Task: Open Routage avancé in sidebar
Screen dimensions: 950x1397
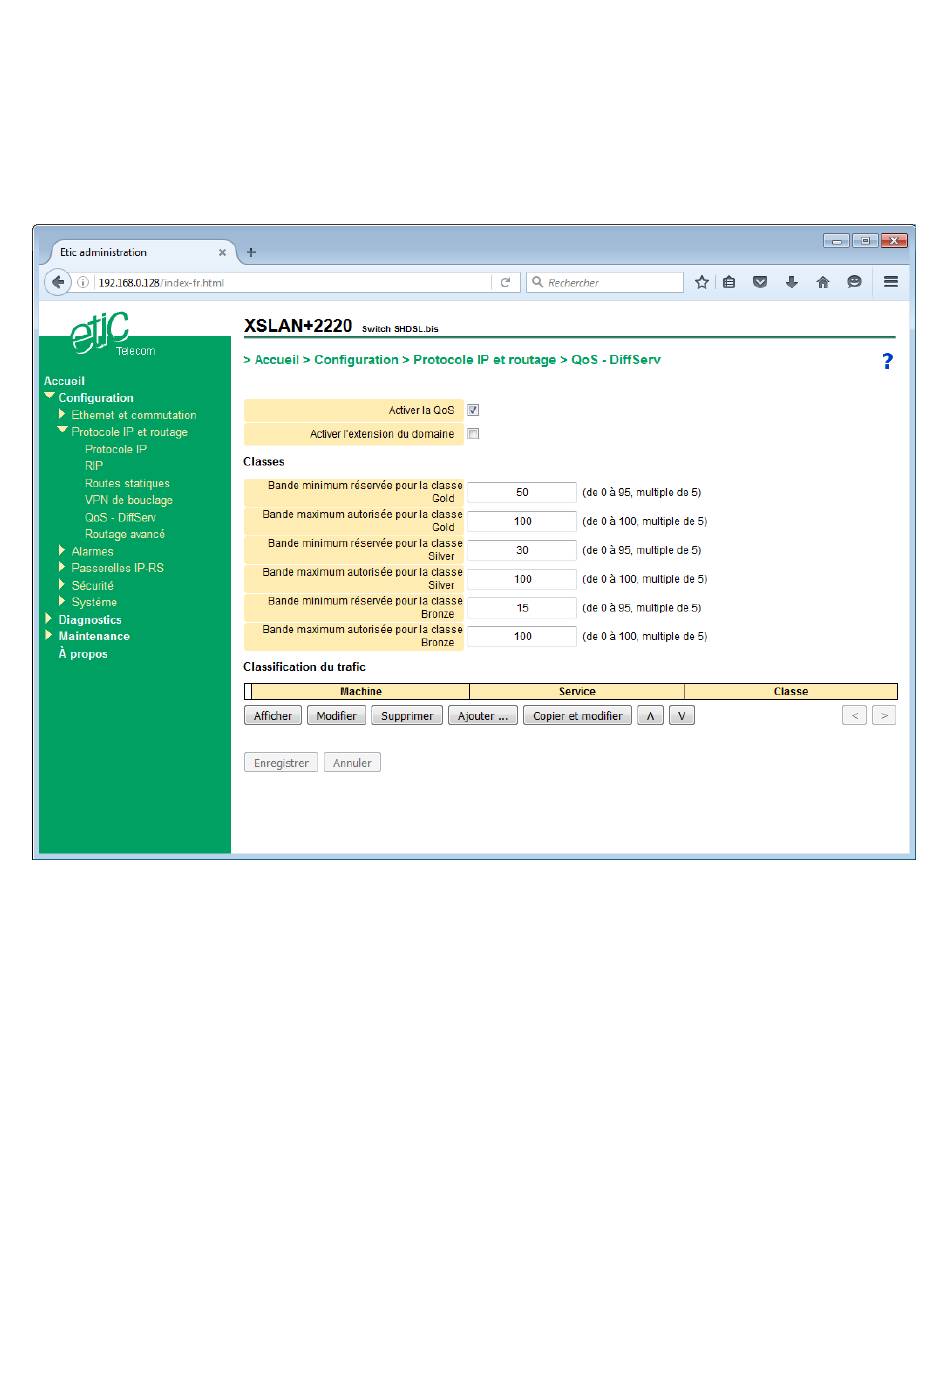Action: click(x=125, y=534)
